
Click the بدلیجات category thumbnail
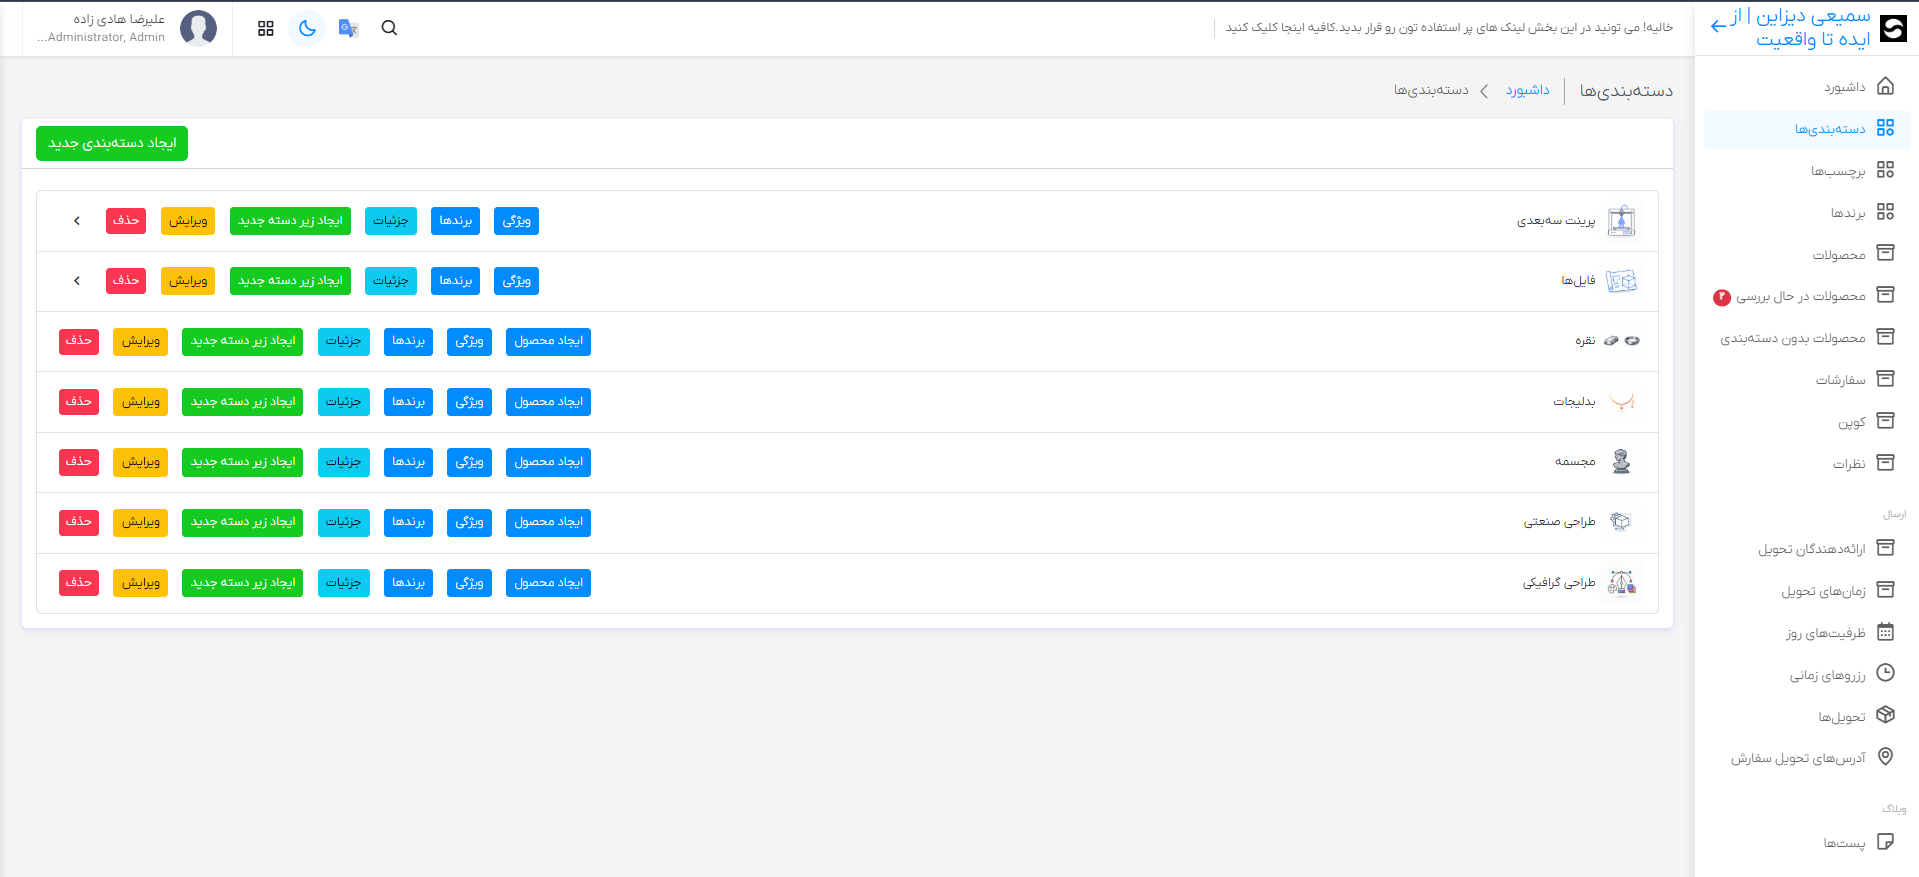(1621, 402)
